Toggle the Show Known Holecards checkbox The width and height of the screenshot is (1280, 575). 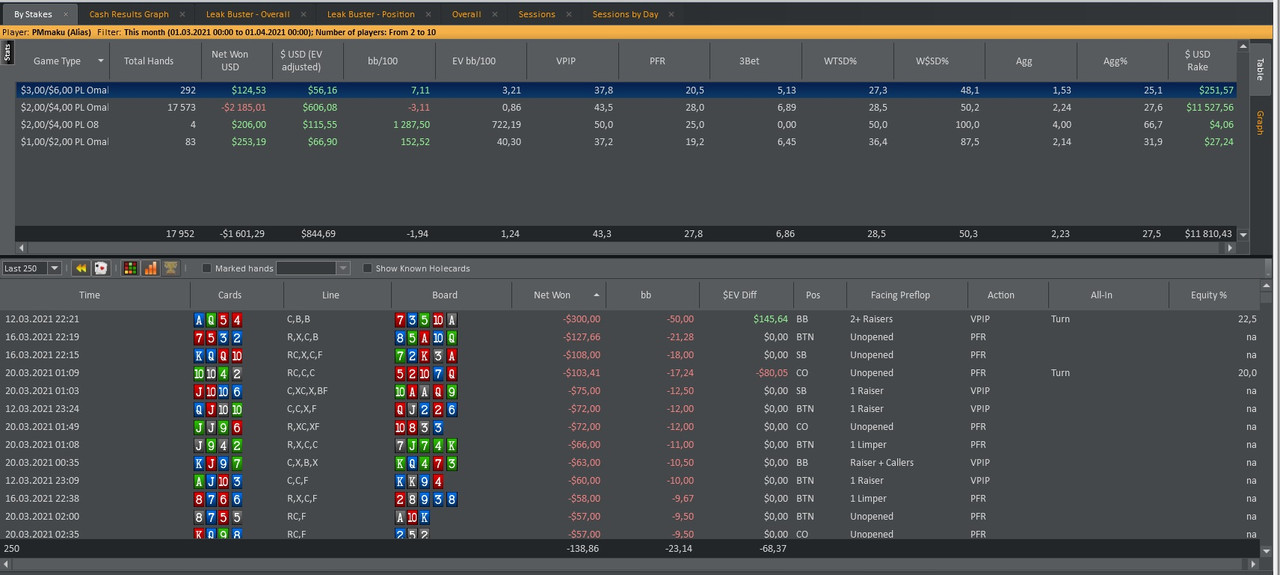click(367, 269)
